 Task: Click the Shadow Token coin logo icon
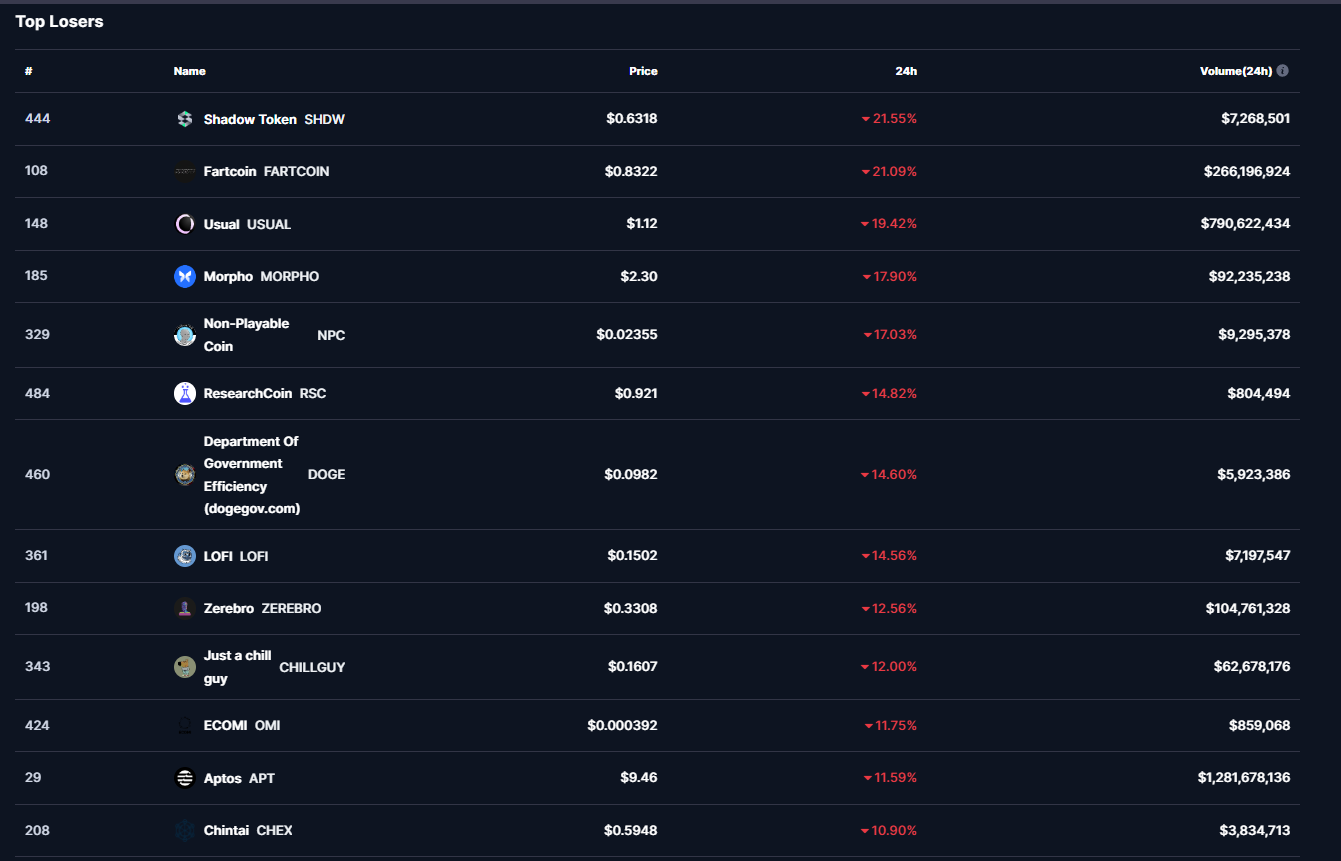coord(184,119)
